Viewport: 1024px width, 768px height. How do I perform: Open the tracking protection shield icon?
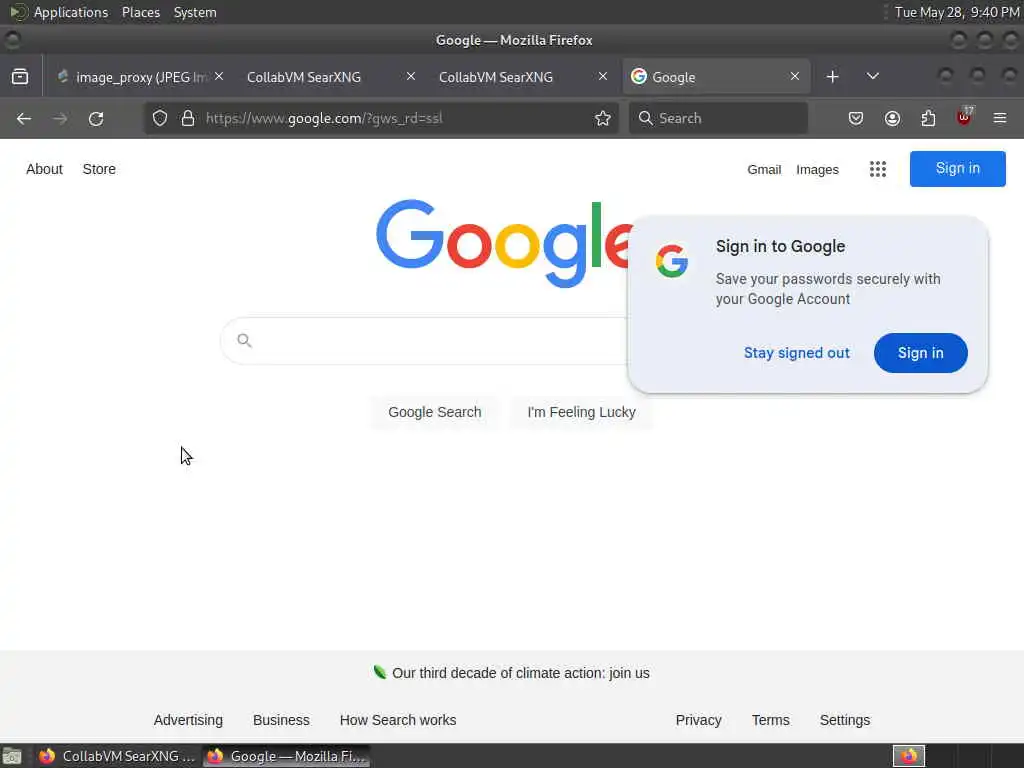tap(160, 118)
